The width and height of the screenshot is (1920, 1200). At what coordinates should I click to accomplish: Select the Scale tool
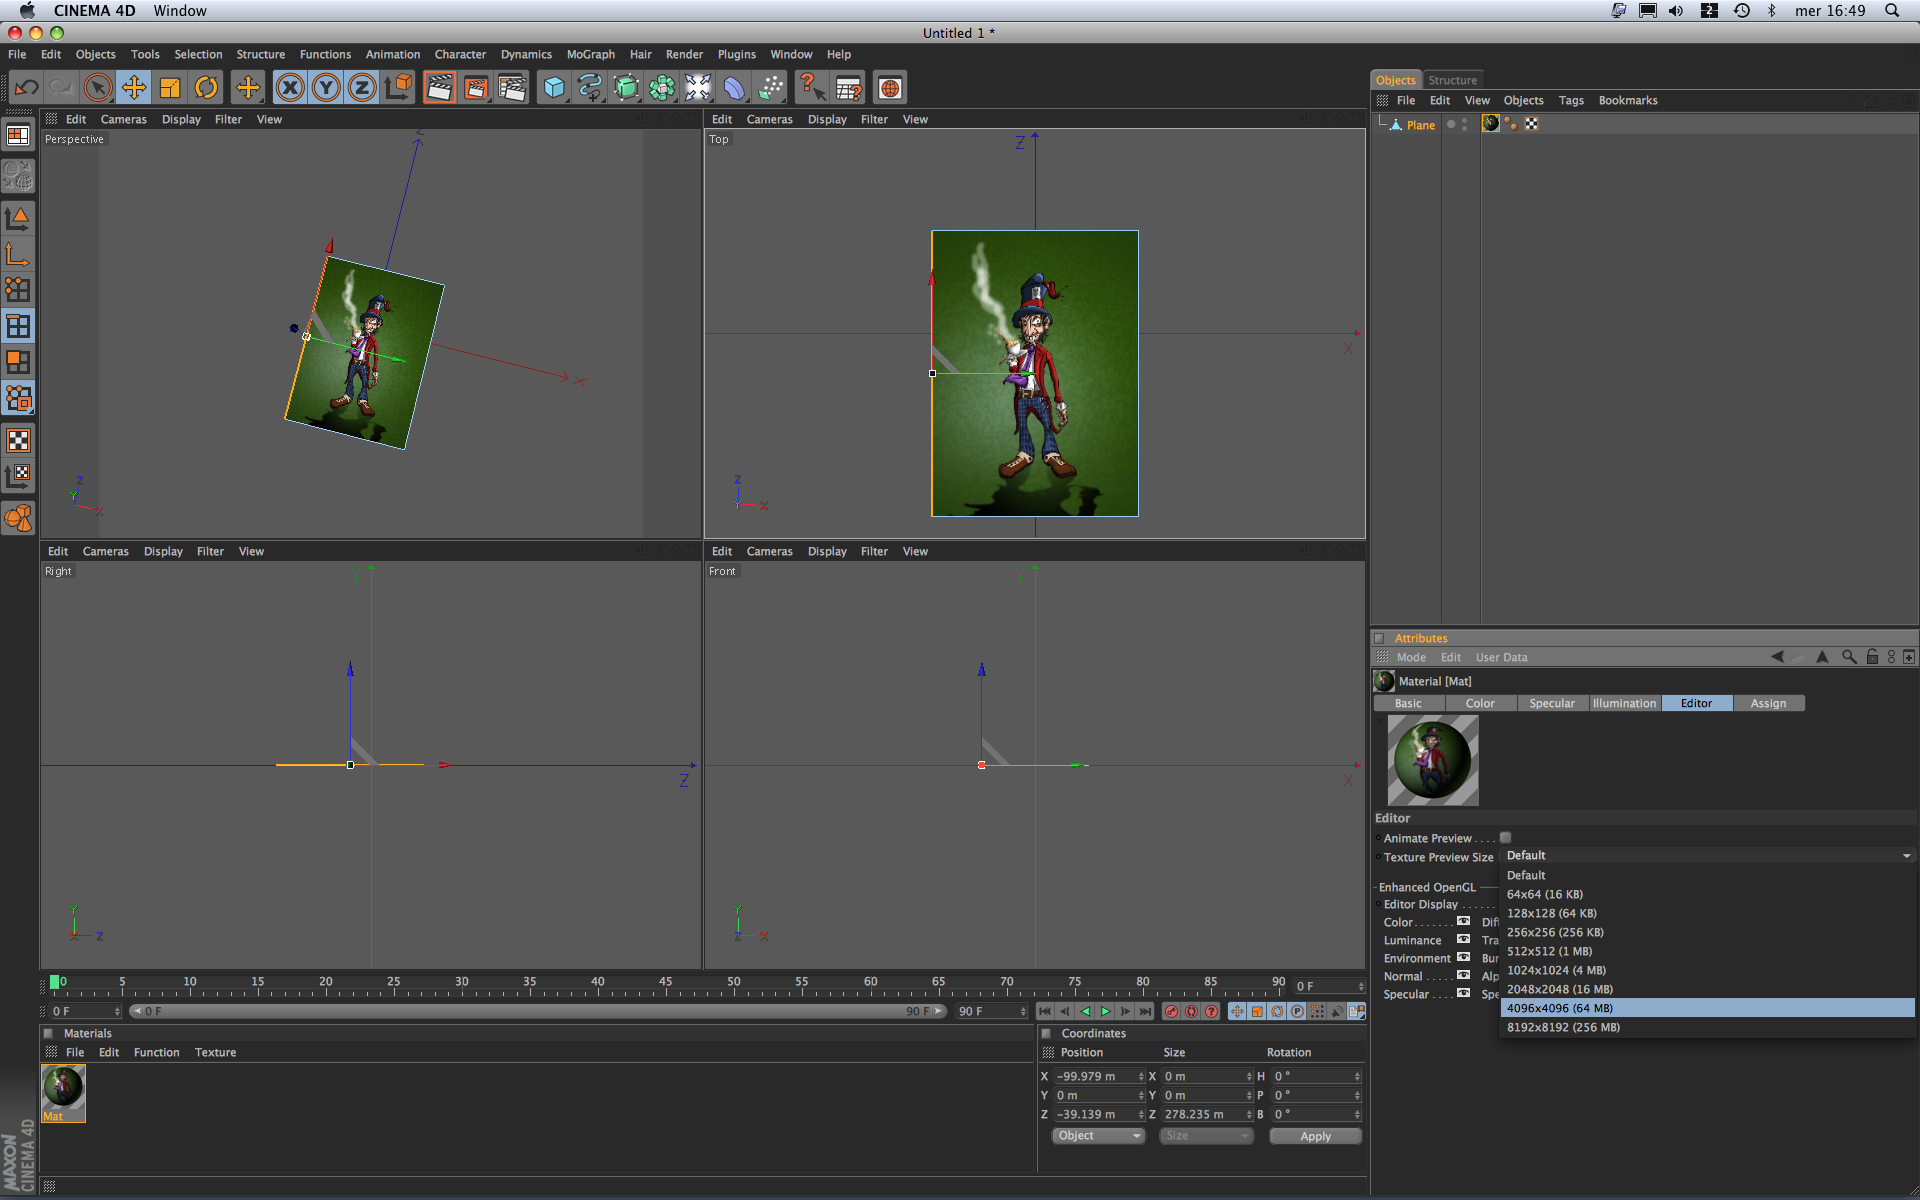coord(170,88)
